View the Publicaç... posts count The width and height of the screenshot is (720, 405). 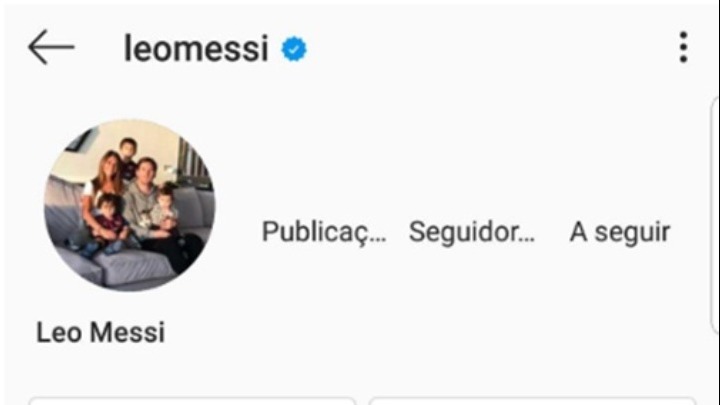324,232
